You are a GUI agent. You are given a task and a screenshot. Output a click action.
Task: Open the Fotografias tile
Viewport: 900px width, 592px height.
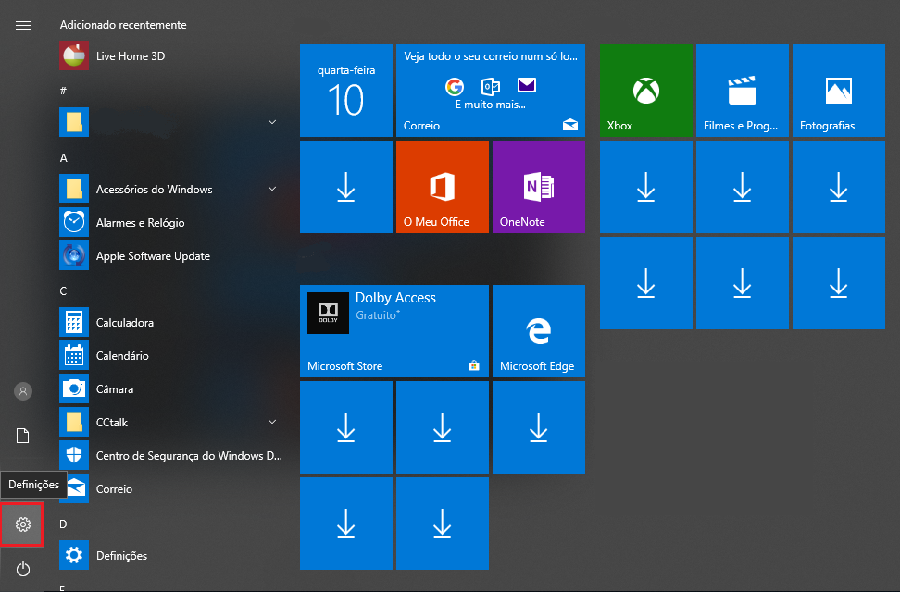point(839,90)
